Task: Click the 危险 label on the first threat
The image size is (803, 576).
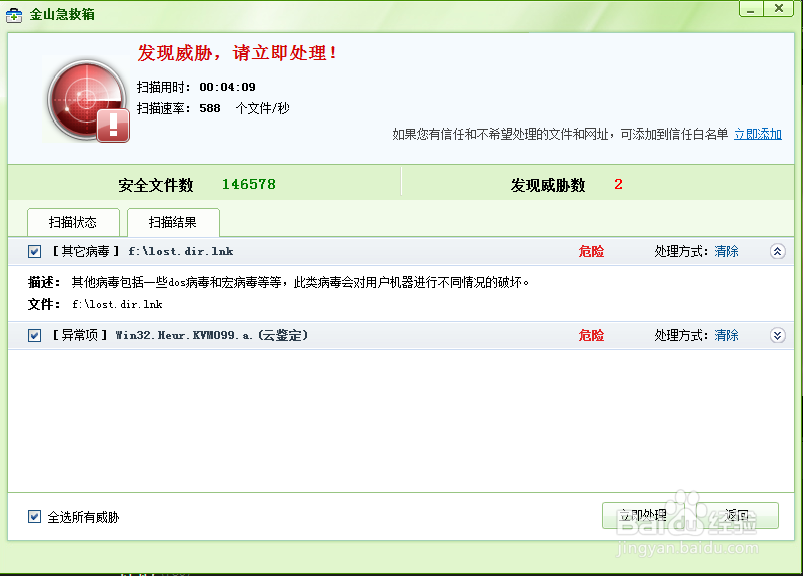Action: pyautogui.click(x=591, y=251)
